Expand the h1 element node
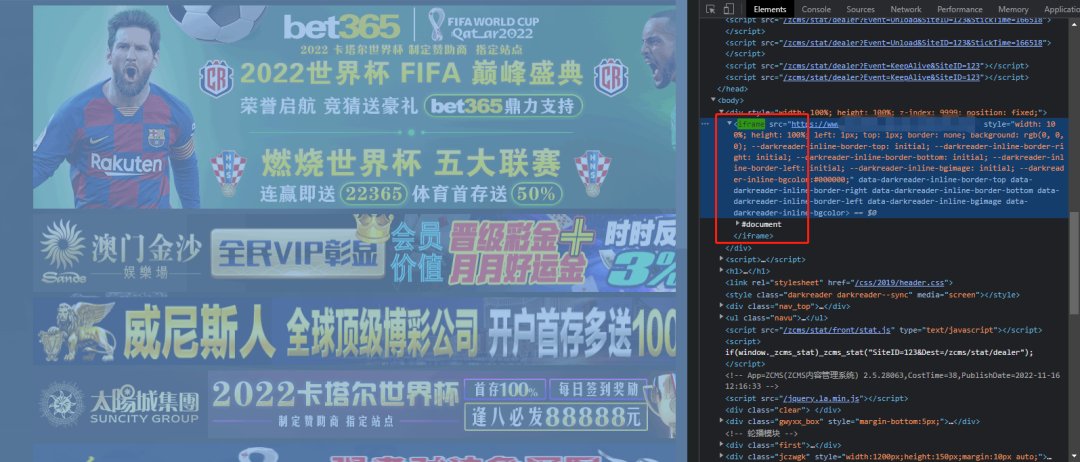Viewport: 1080px width, 462px height. pyautogui.click(x=722, y=271)
